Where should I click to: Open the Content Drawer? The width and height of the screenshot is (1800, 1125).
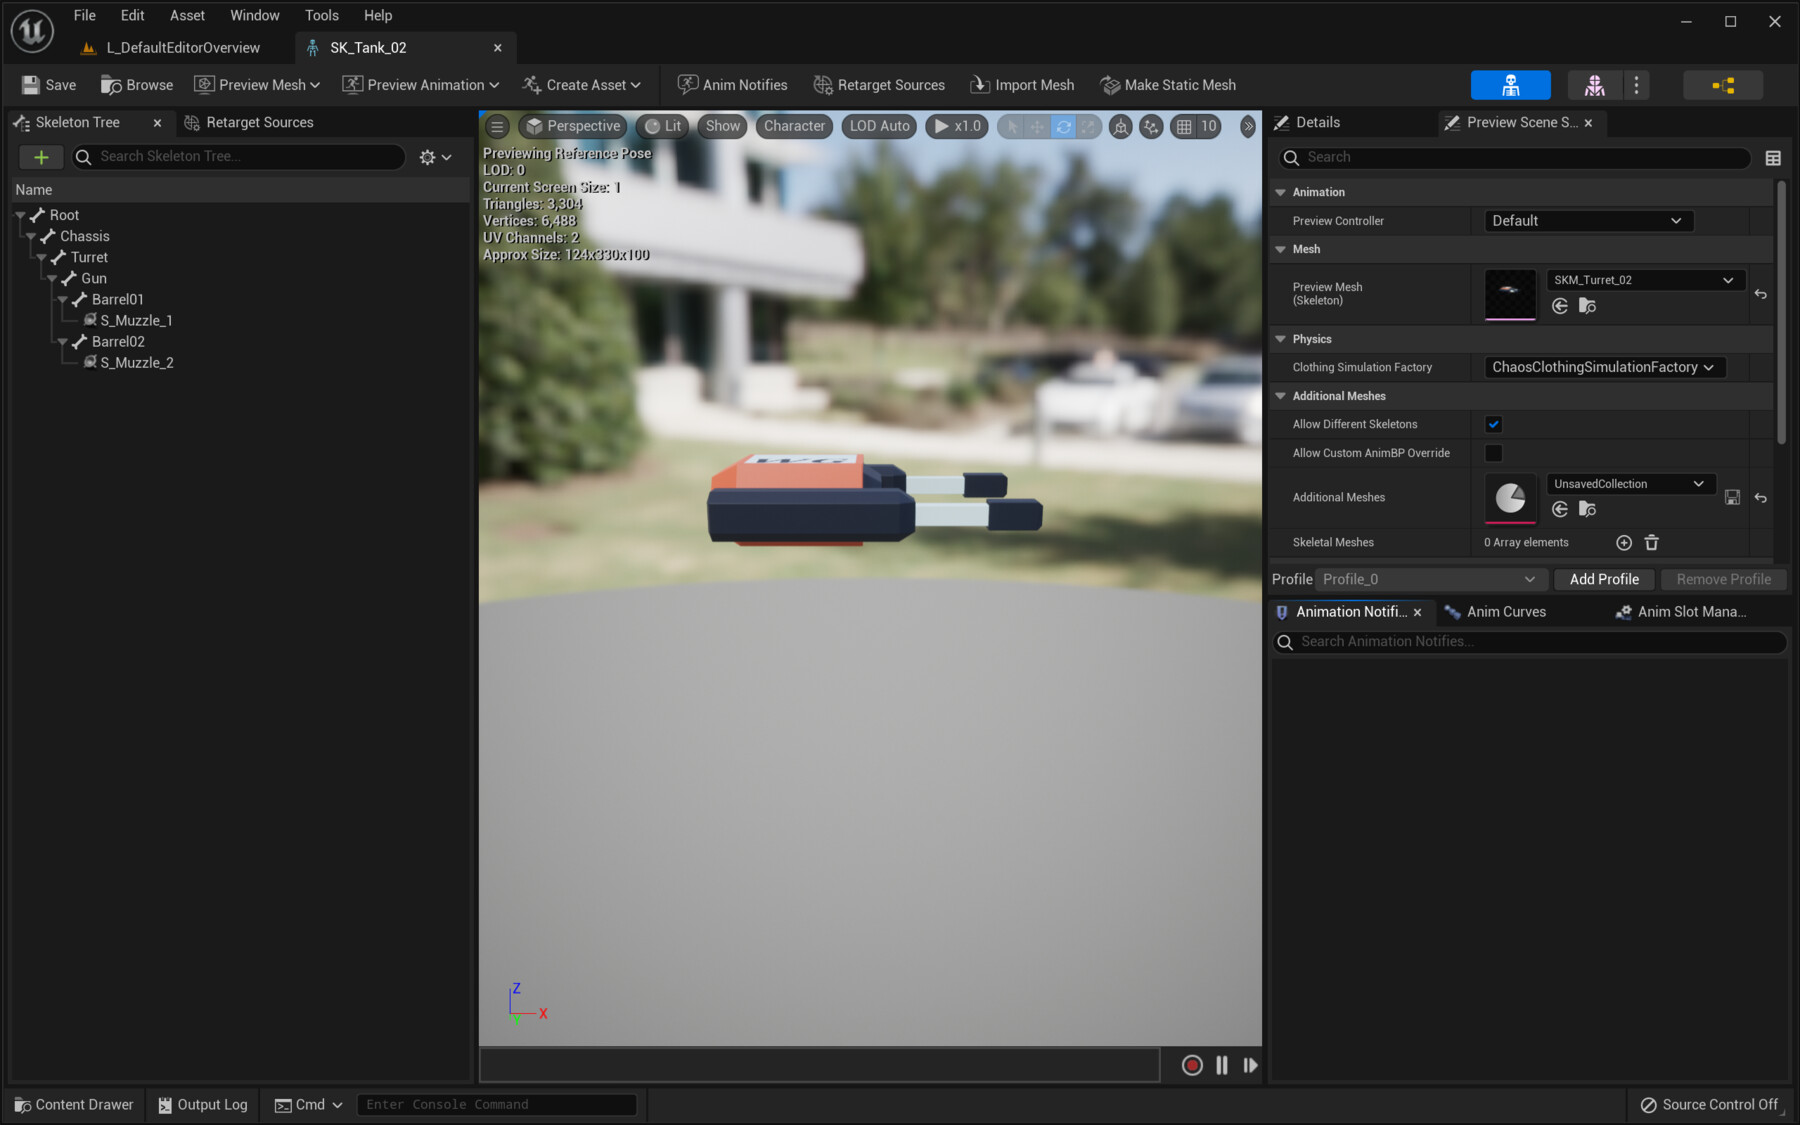[74, 1105]
